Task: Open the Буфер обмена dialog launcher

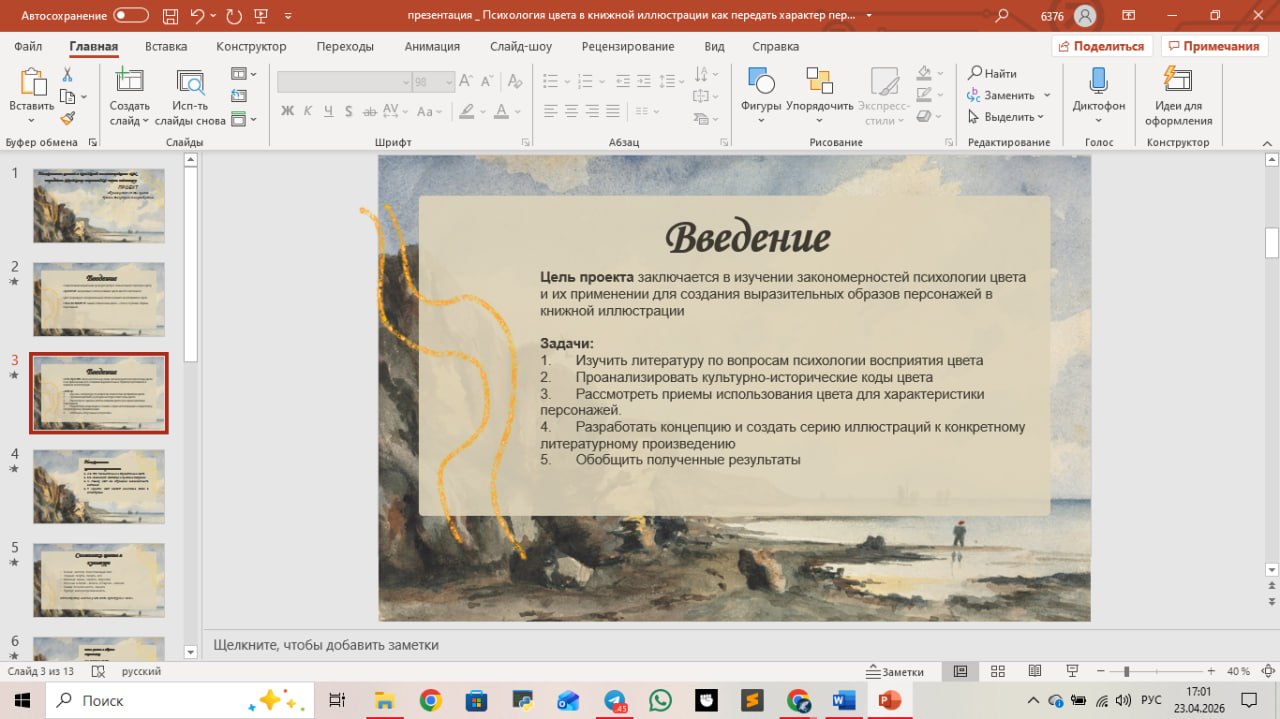Action: (x=93, y=143)
